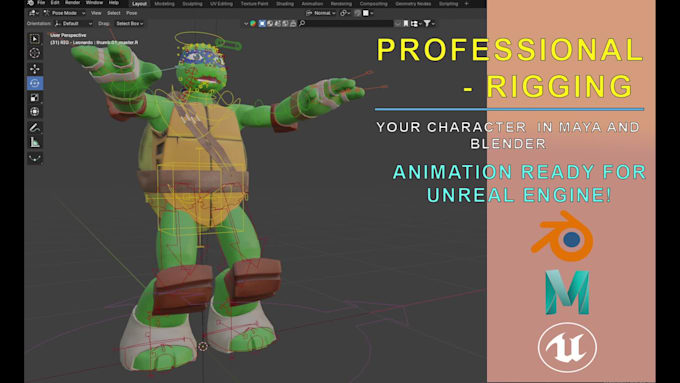Open the File menu

pos(41,3)
